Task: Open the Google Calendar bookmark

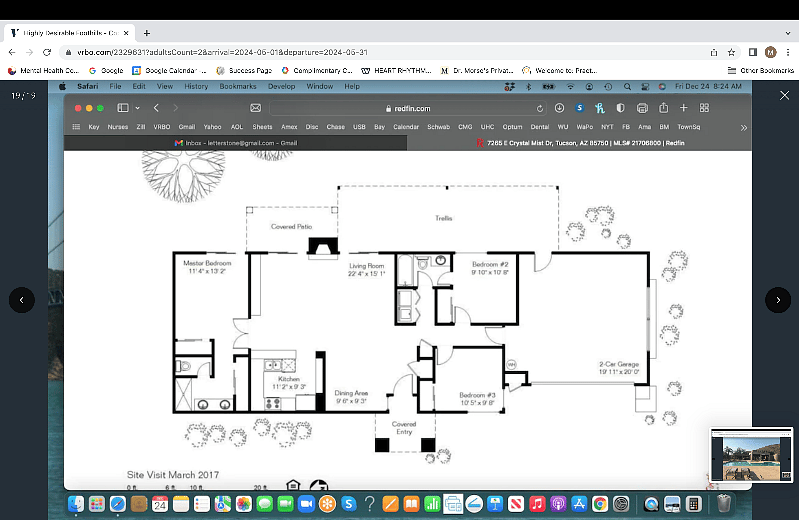Action: [169, 70]
